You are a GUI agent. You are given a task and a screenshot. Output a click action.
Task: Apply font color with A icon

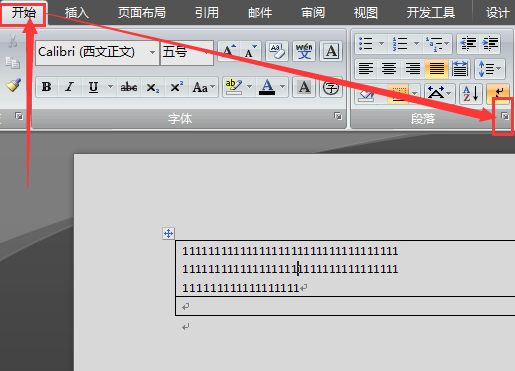pos(267,87)
